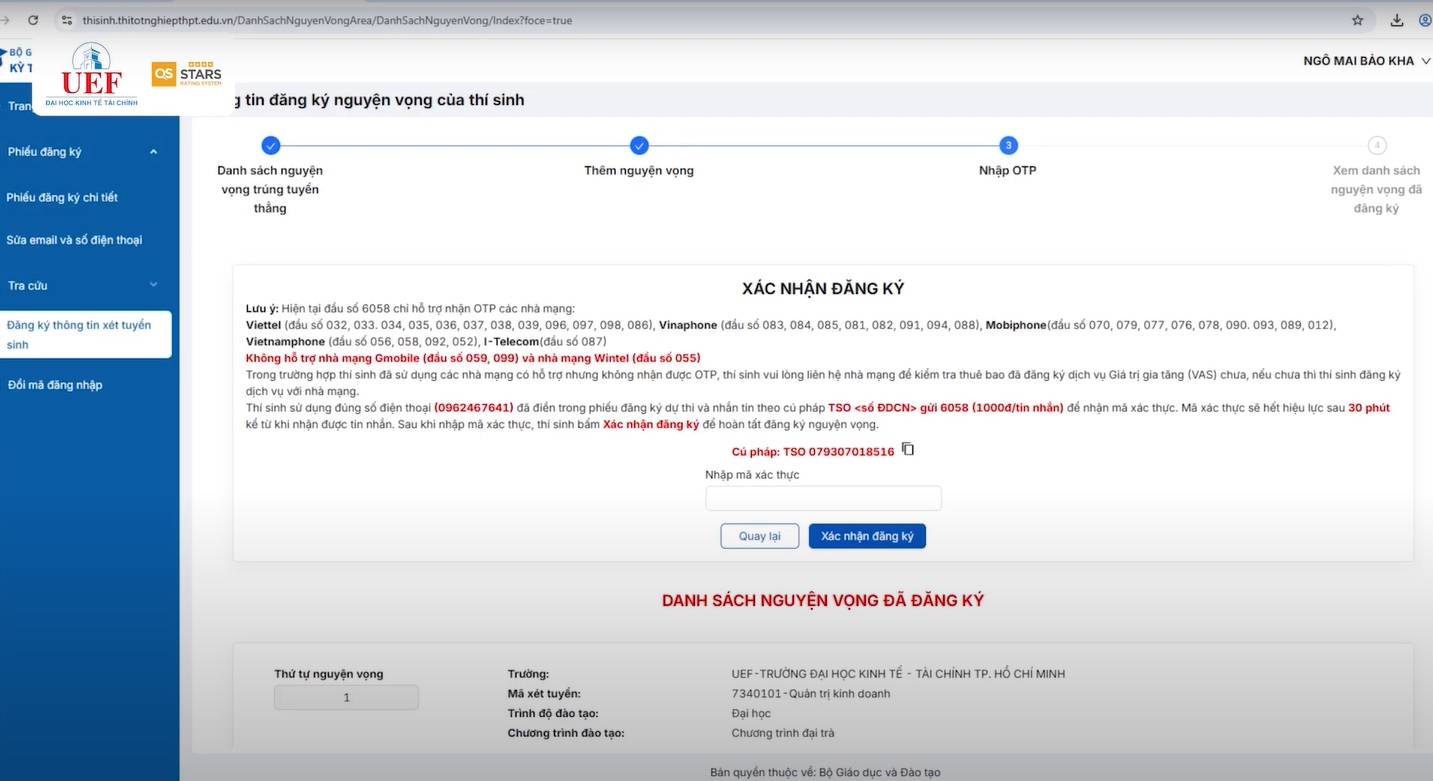1433x781 pixels.
Task: Click the UEF university logo
Action: 92,75
